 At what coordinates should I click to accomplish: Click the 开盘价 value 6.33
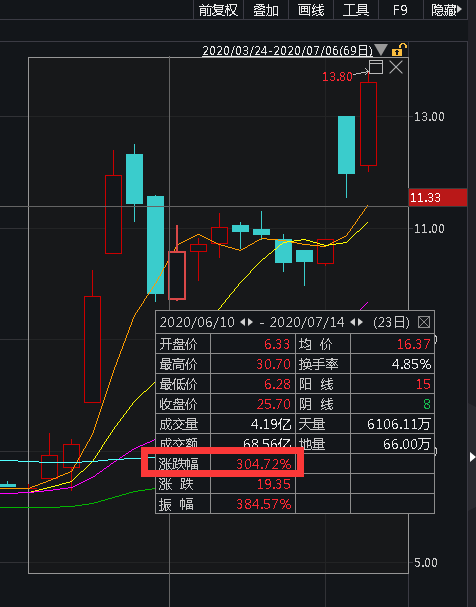[277, 344]
